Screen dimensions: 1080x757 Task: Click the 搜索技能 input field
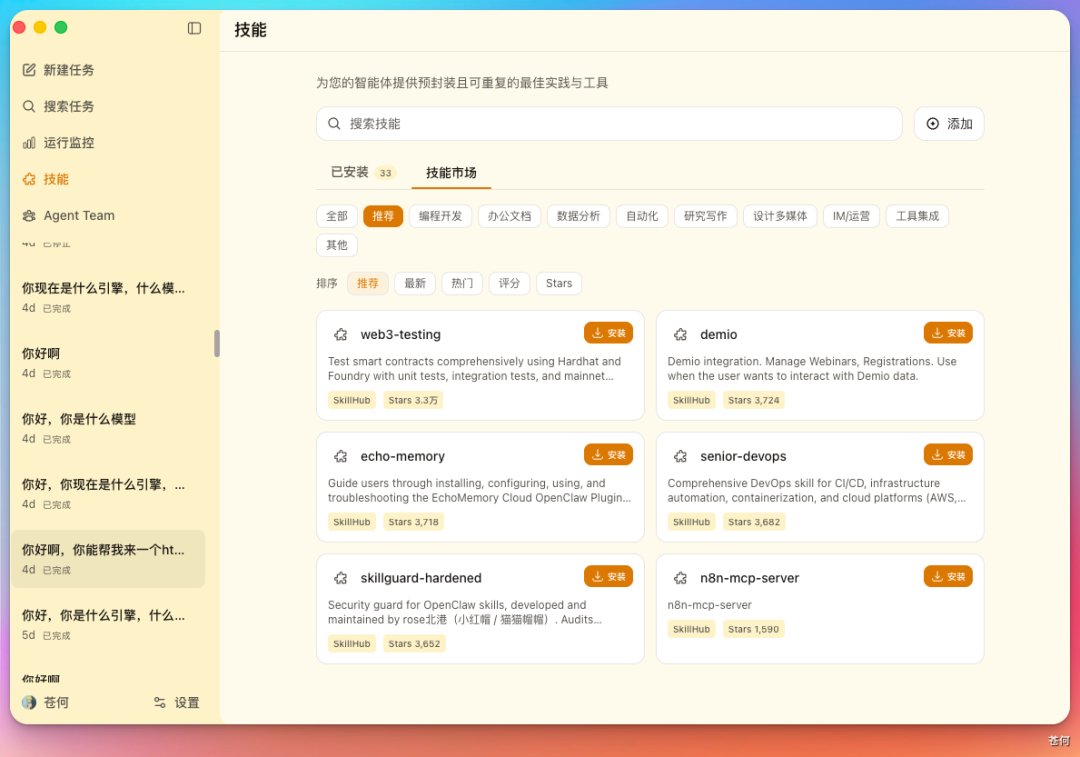[x=609, y=123]
